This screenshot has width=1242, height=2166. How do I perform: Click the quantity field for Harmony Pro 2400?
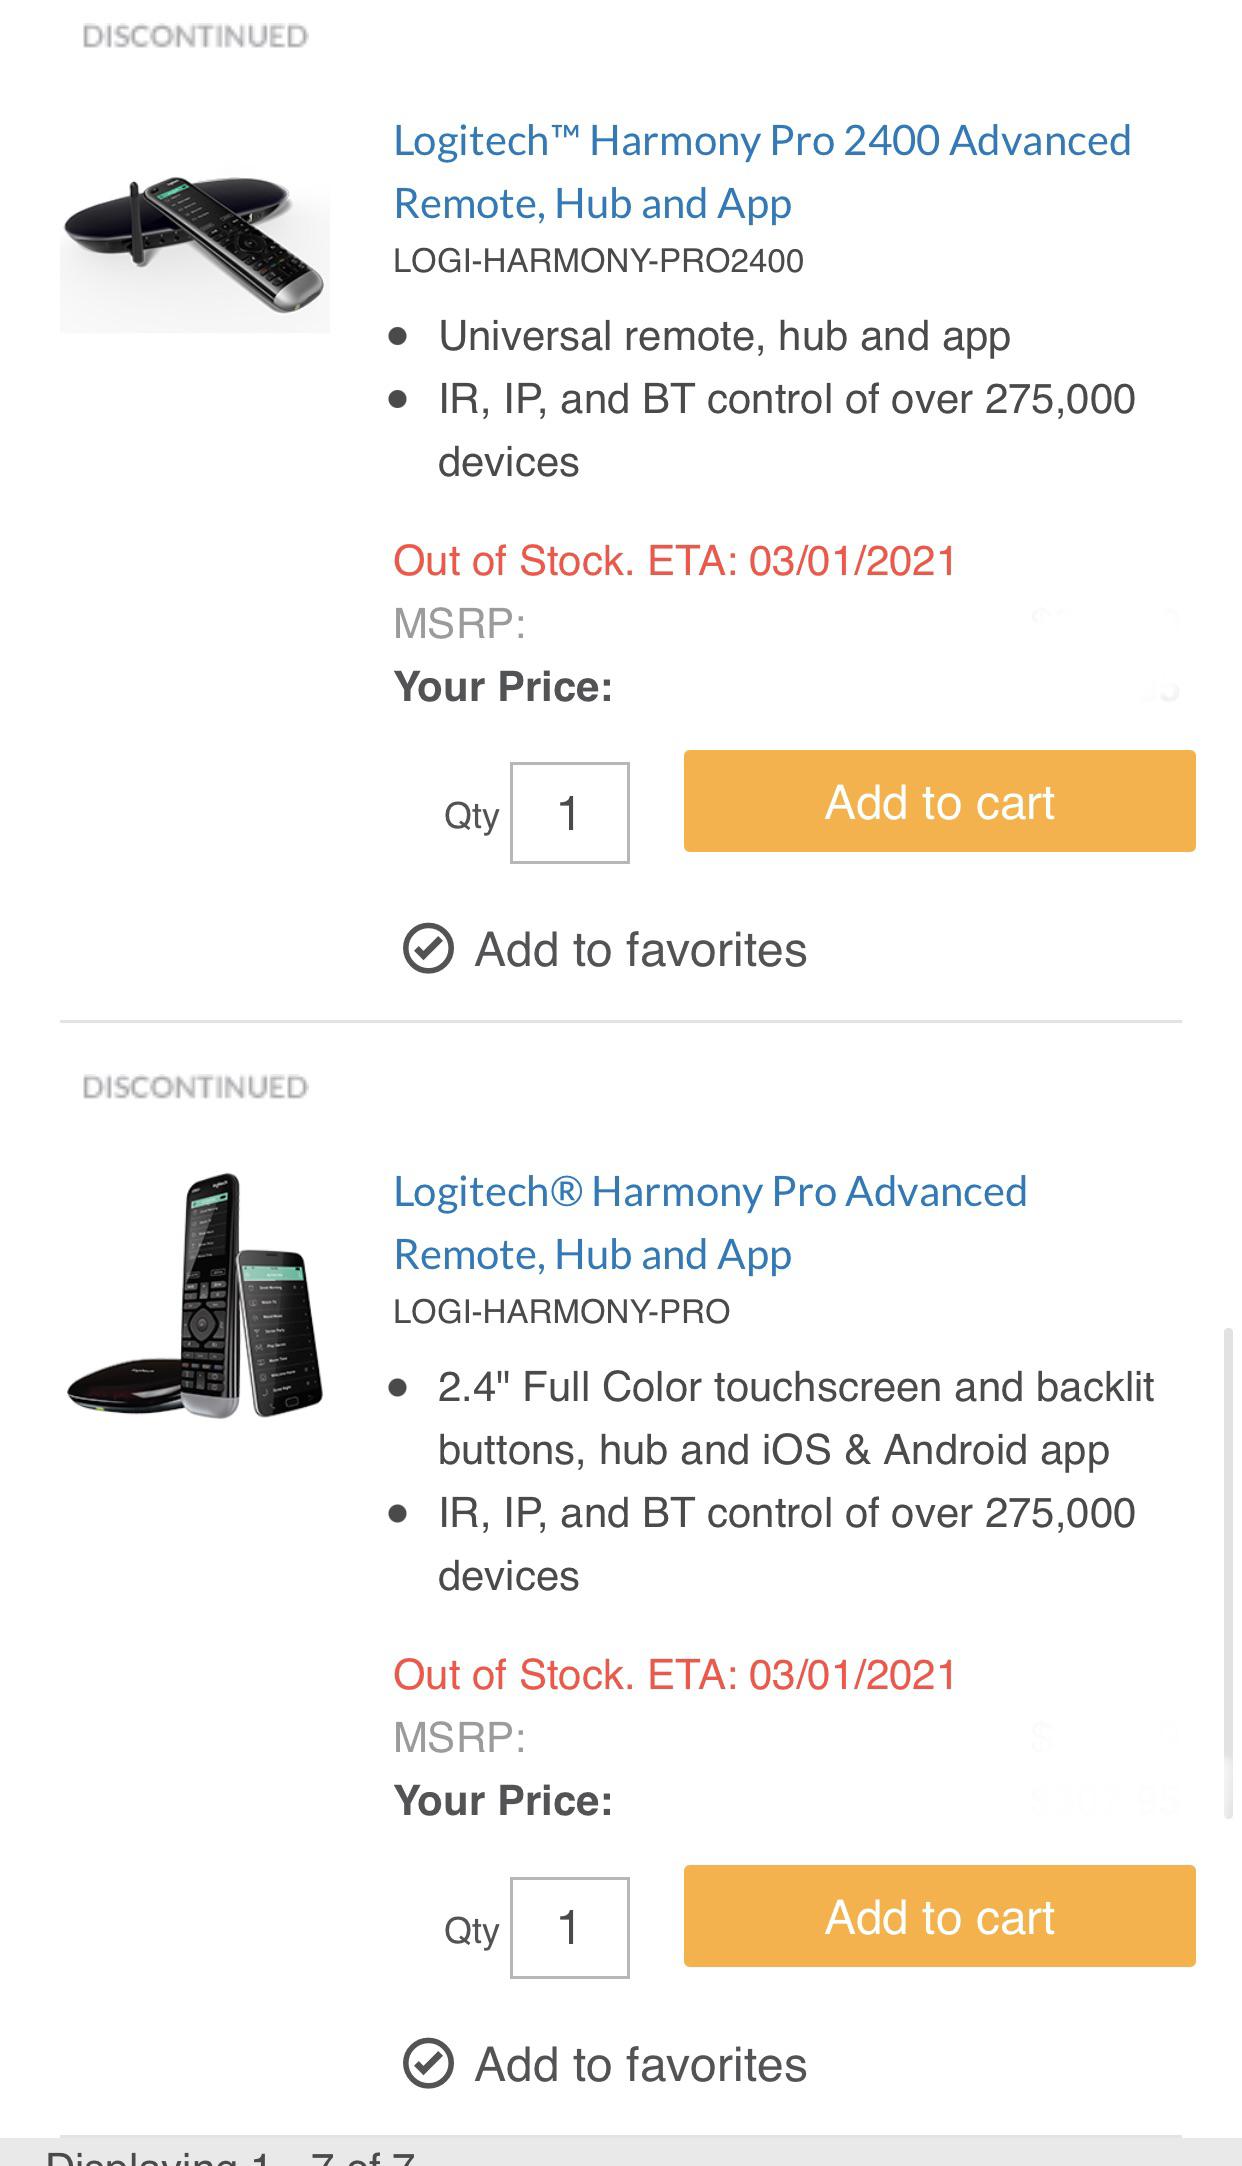click(x=569, y=812)
